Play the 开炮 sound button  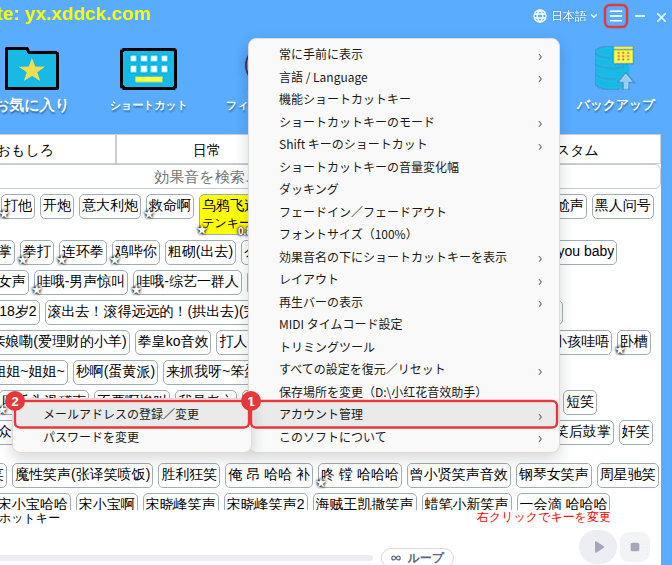point(57,206)
